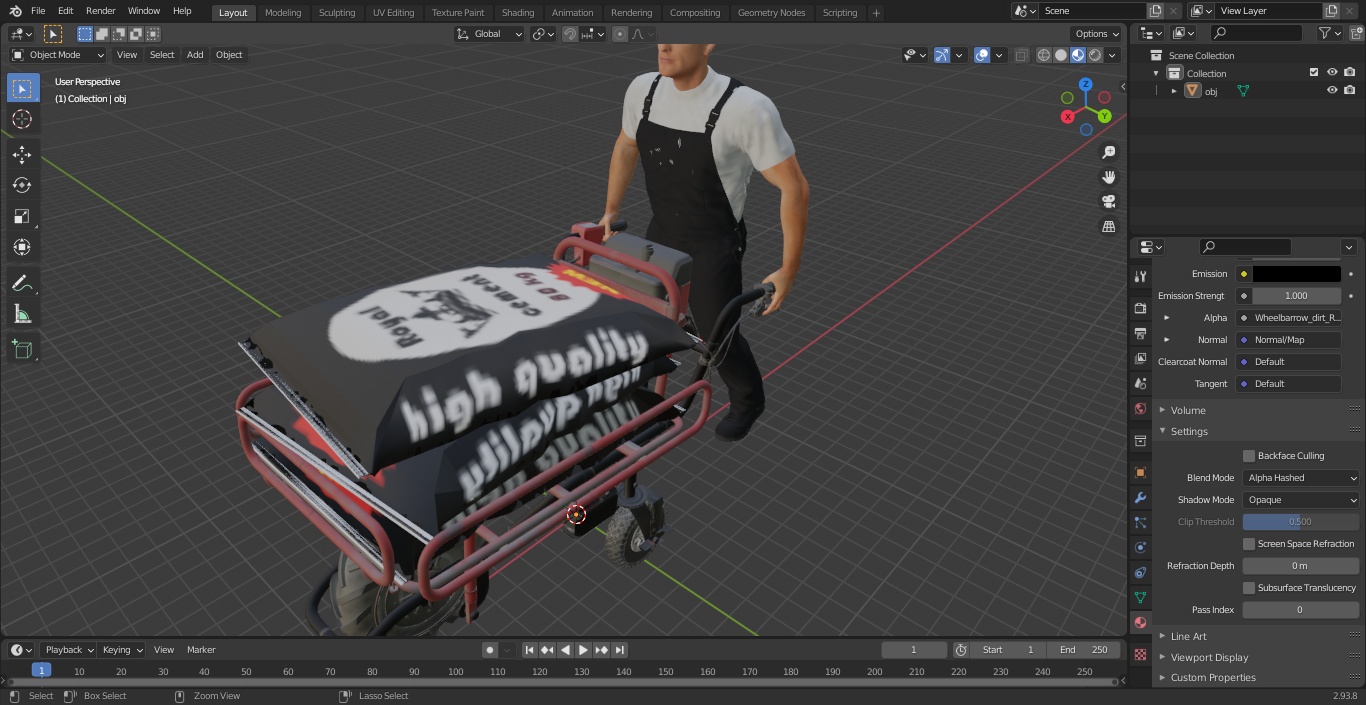Viewport: 1366px width, 705px height.
Task: Open the Object Data properties tab
Action: point(1140,597)
